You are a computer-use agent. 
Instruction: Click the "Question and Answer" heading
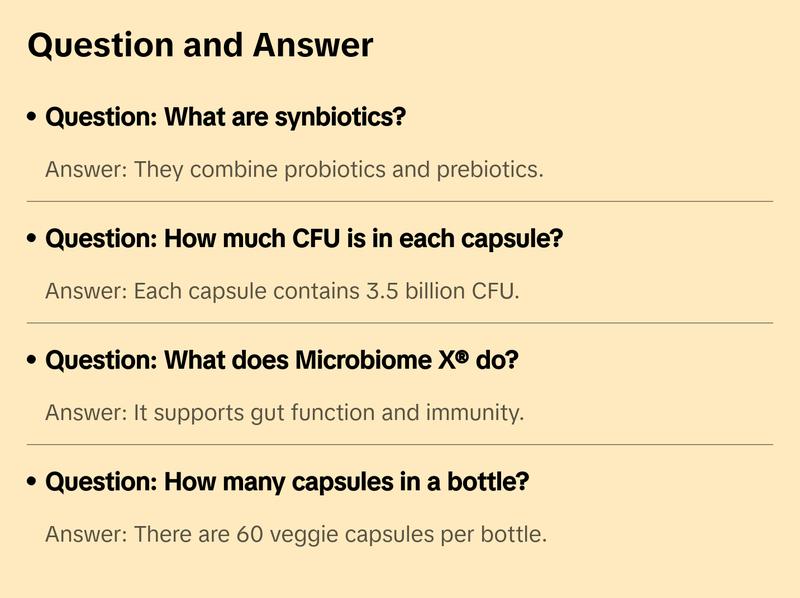point(200,45)
